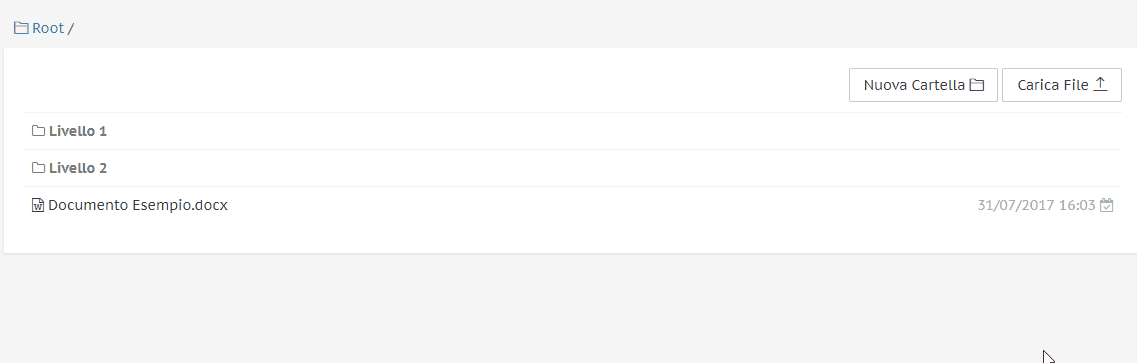Click the Word document icon for Documento Esempio
The width and height of the screenshot is (1137, 363).
[38, 205]
